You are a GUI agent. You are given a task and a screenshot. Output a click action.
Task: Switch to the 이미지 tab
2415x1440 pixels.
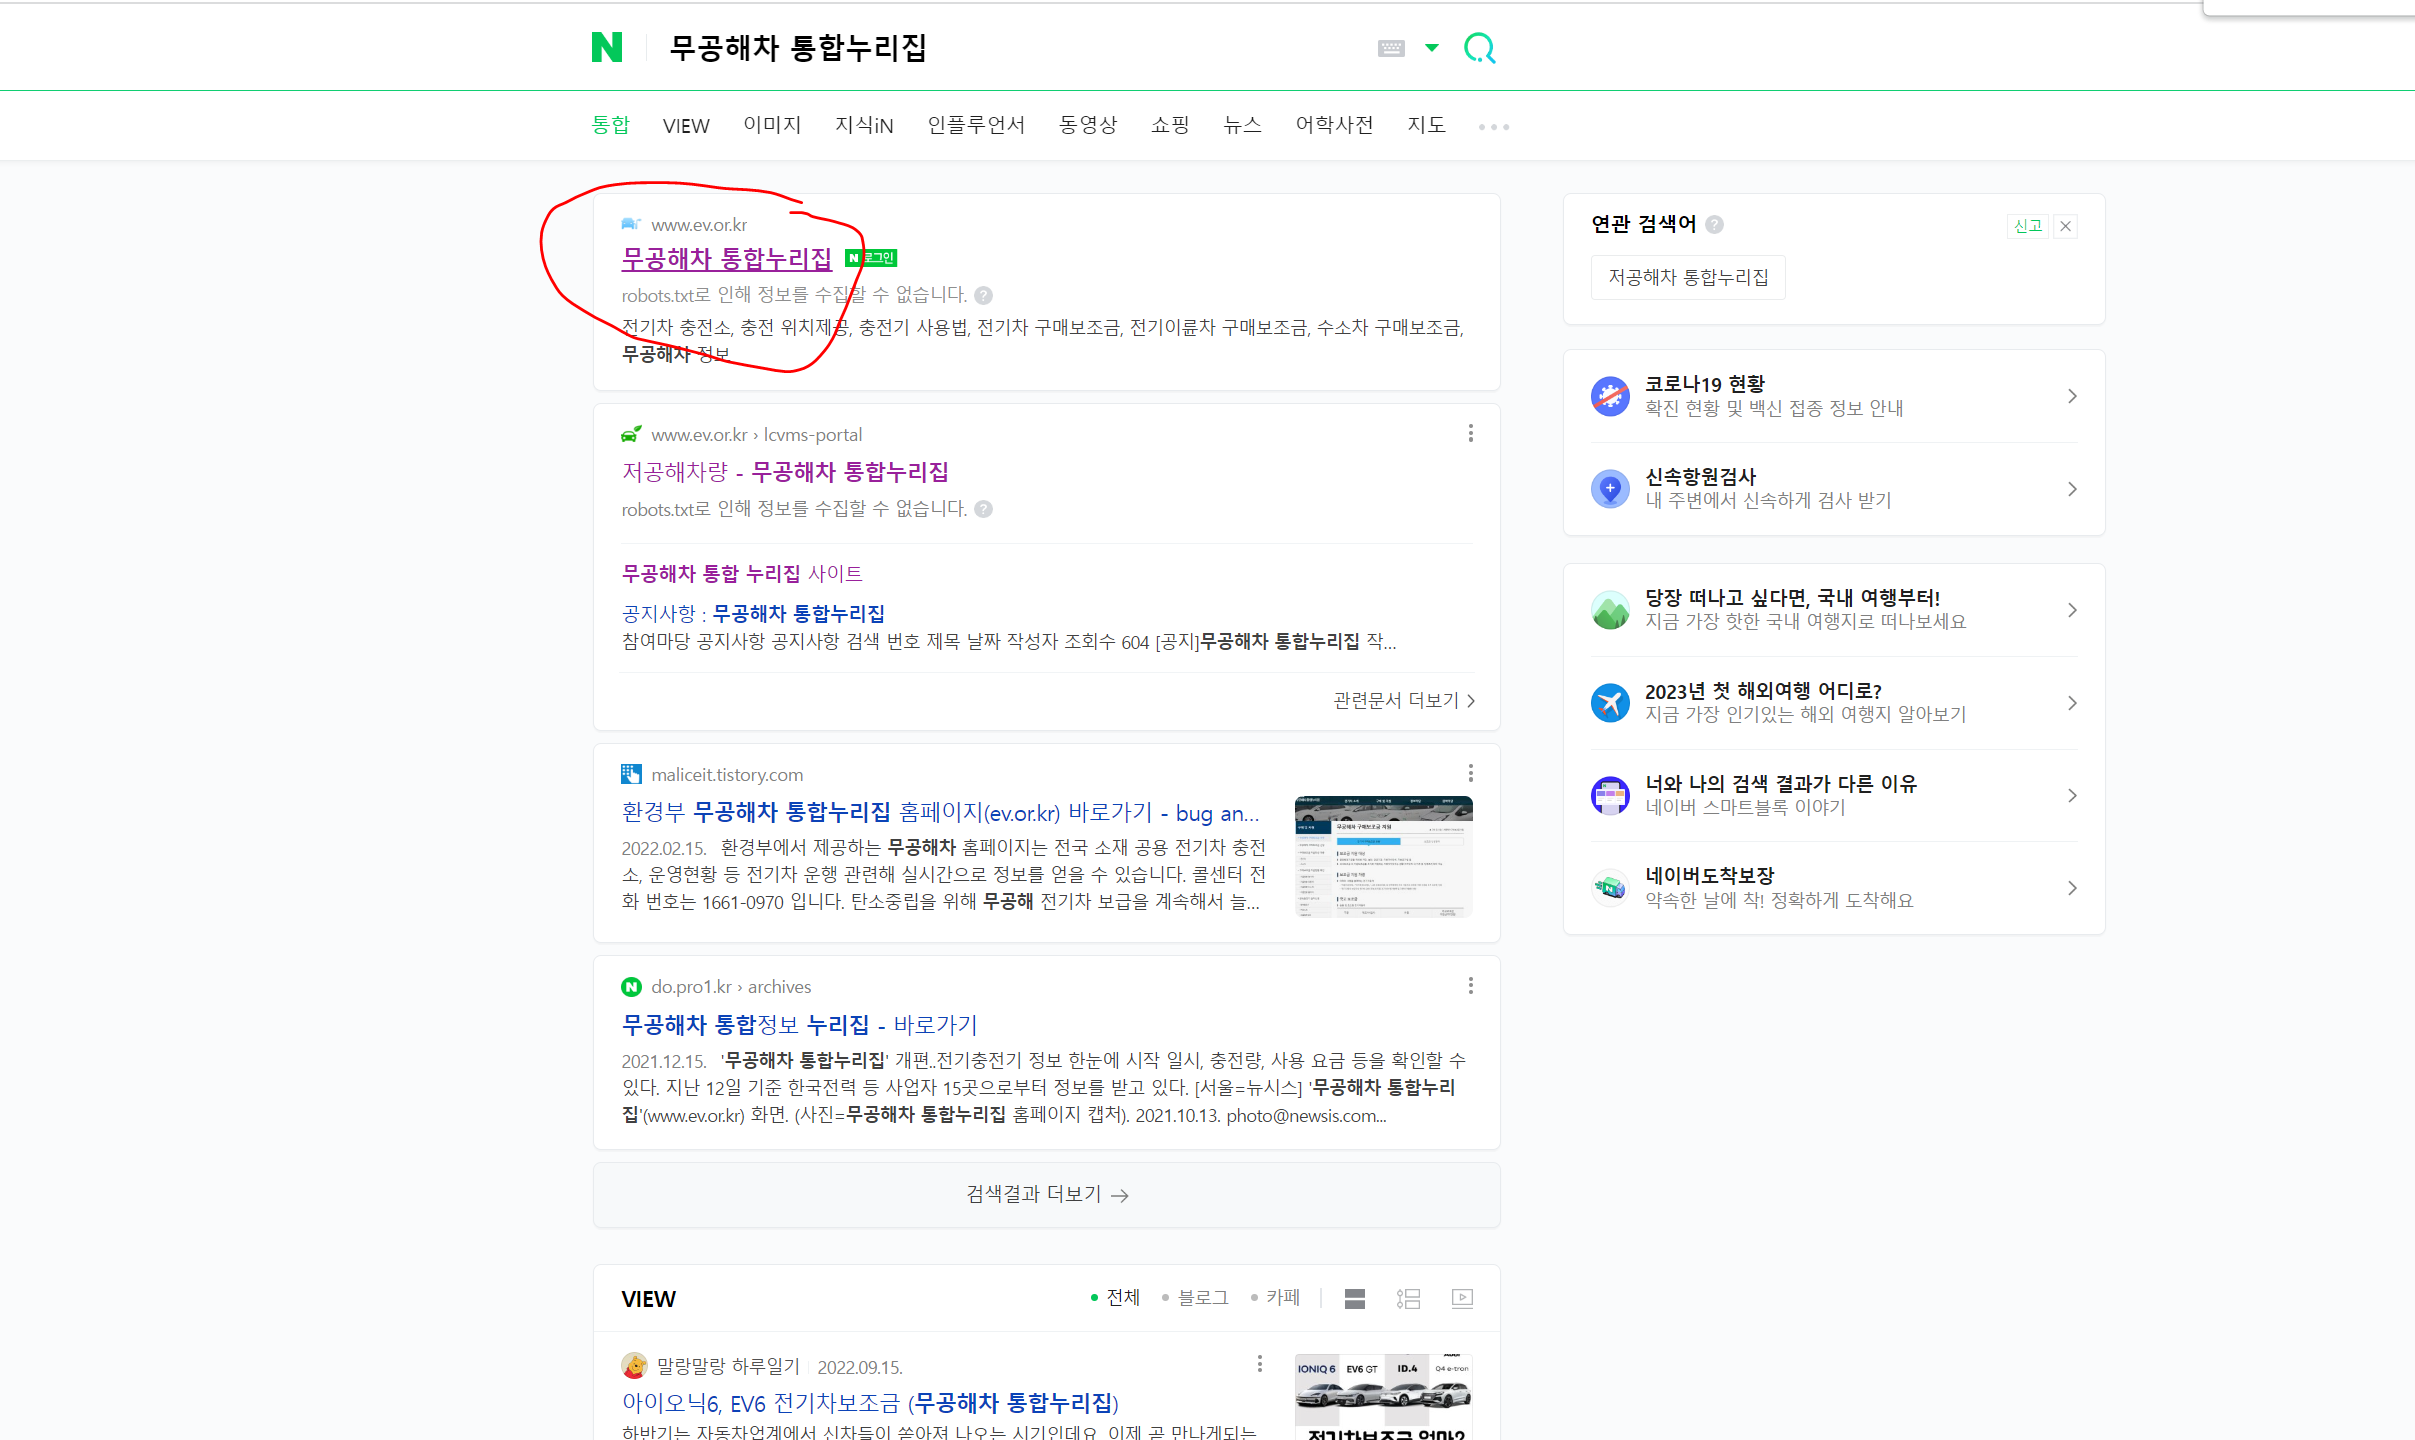pyautogui.click(x=772, y=124)
